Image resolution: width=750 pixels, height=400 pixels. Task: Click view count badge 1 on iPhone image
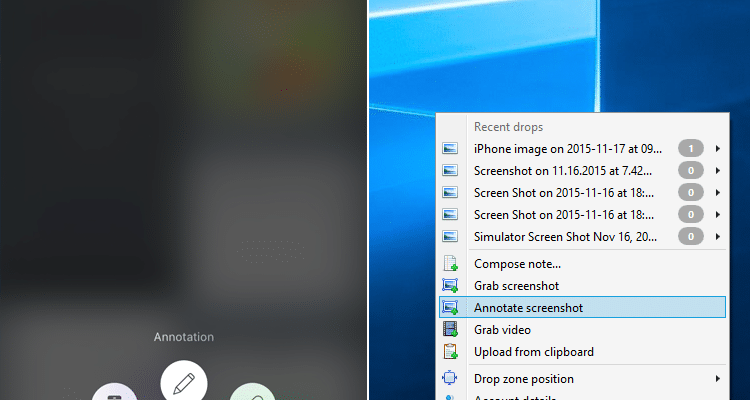click(691, 149)
